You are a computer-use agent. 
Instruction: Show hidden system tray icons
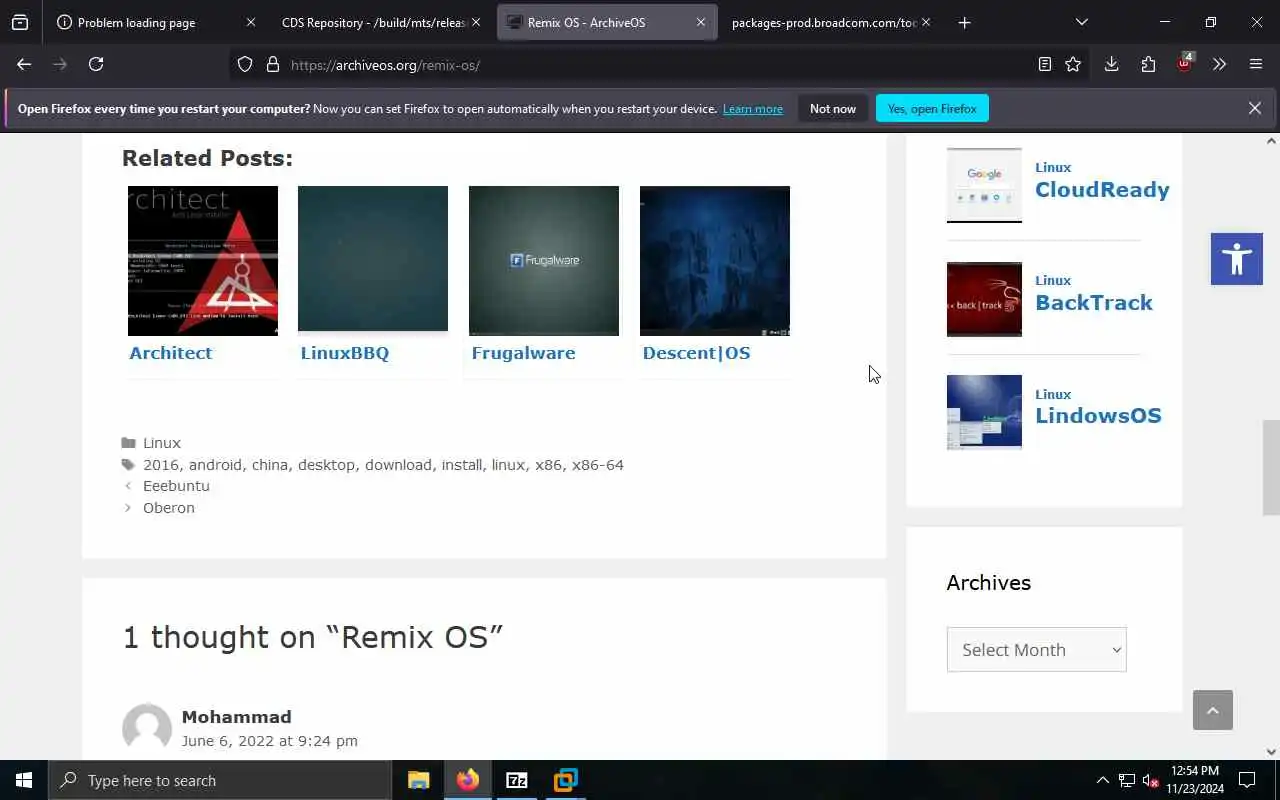tap(1102, 780)
